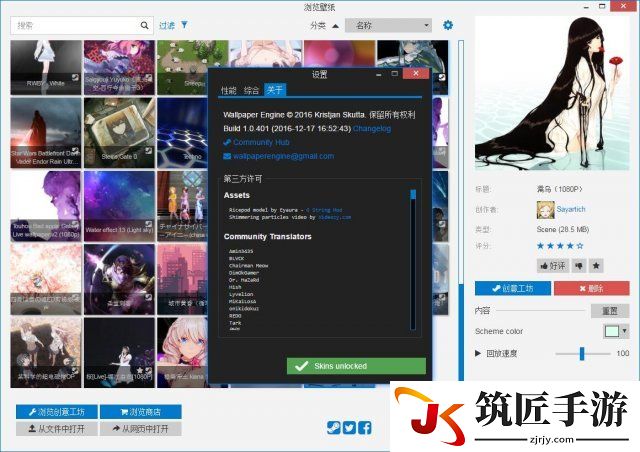Viewport: 640px width, 452px height.
Task: Click the Assets heading in licenses
Action: pyautogui.click(x=237, y=195)
